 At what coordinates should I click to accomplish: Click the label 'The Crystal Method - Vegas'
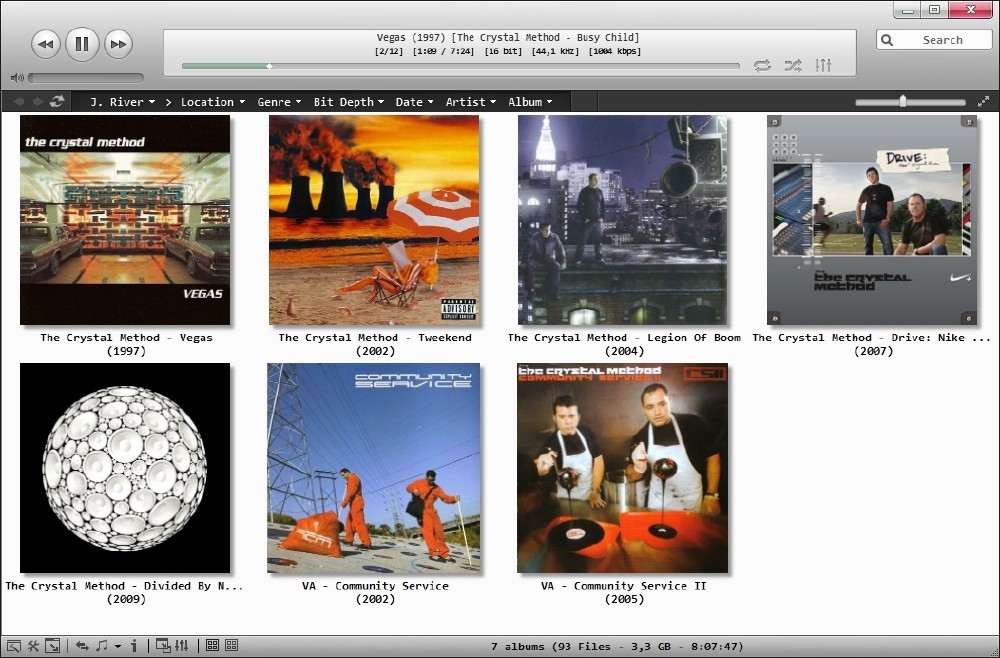click(126, 337)
